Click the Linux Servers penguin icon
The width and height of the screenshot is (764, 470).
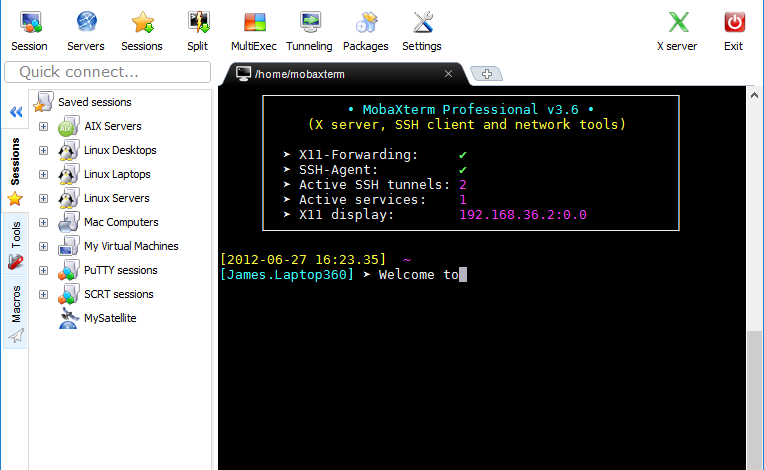click(x=69, y=198)
